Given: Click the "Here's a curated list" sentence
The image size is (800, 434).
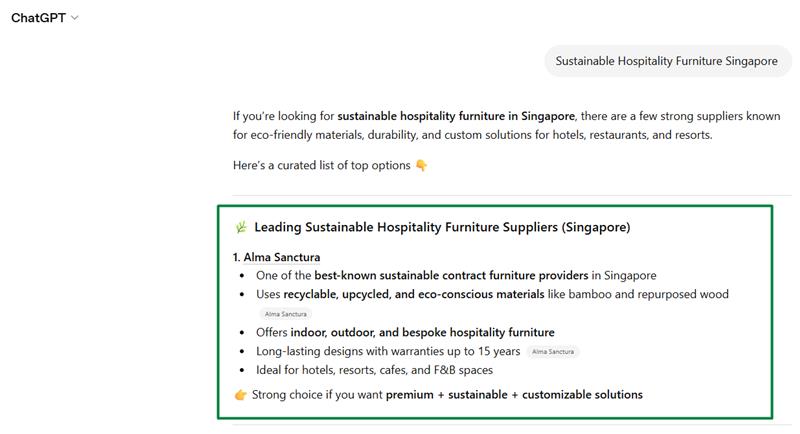Looking at the screenshot, I should coord(321,166).
